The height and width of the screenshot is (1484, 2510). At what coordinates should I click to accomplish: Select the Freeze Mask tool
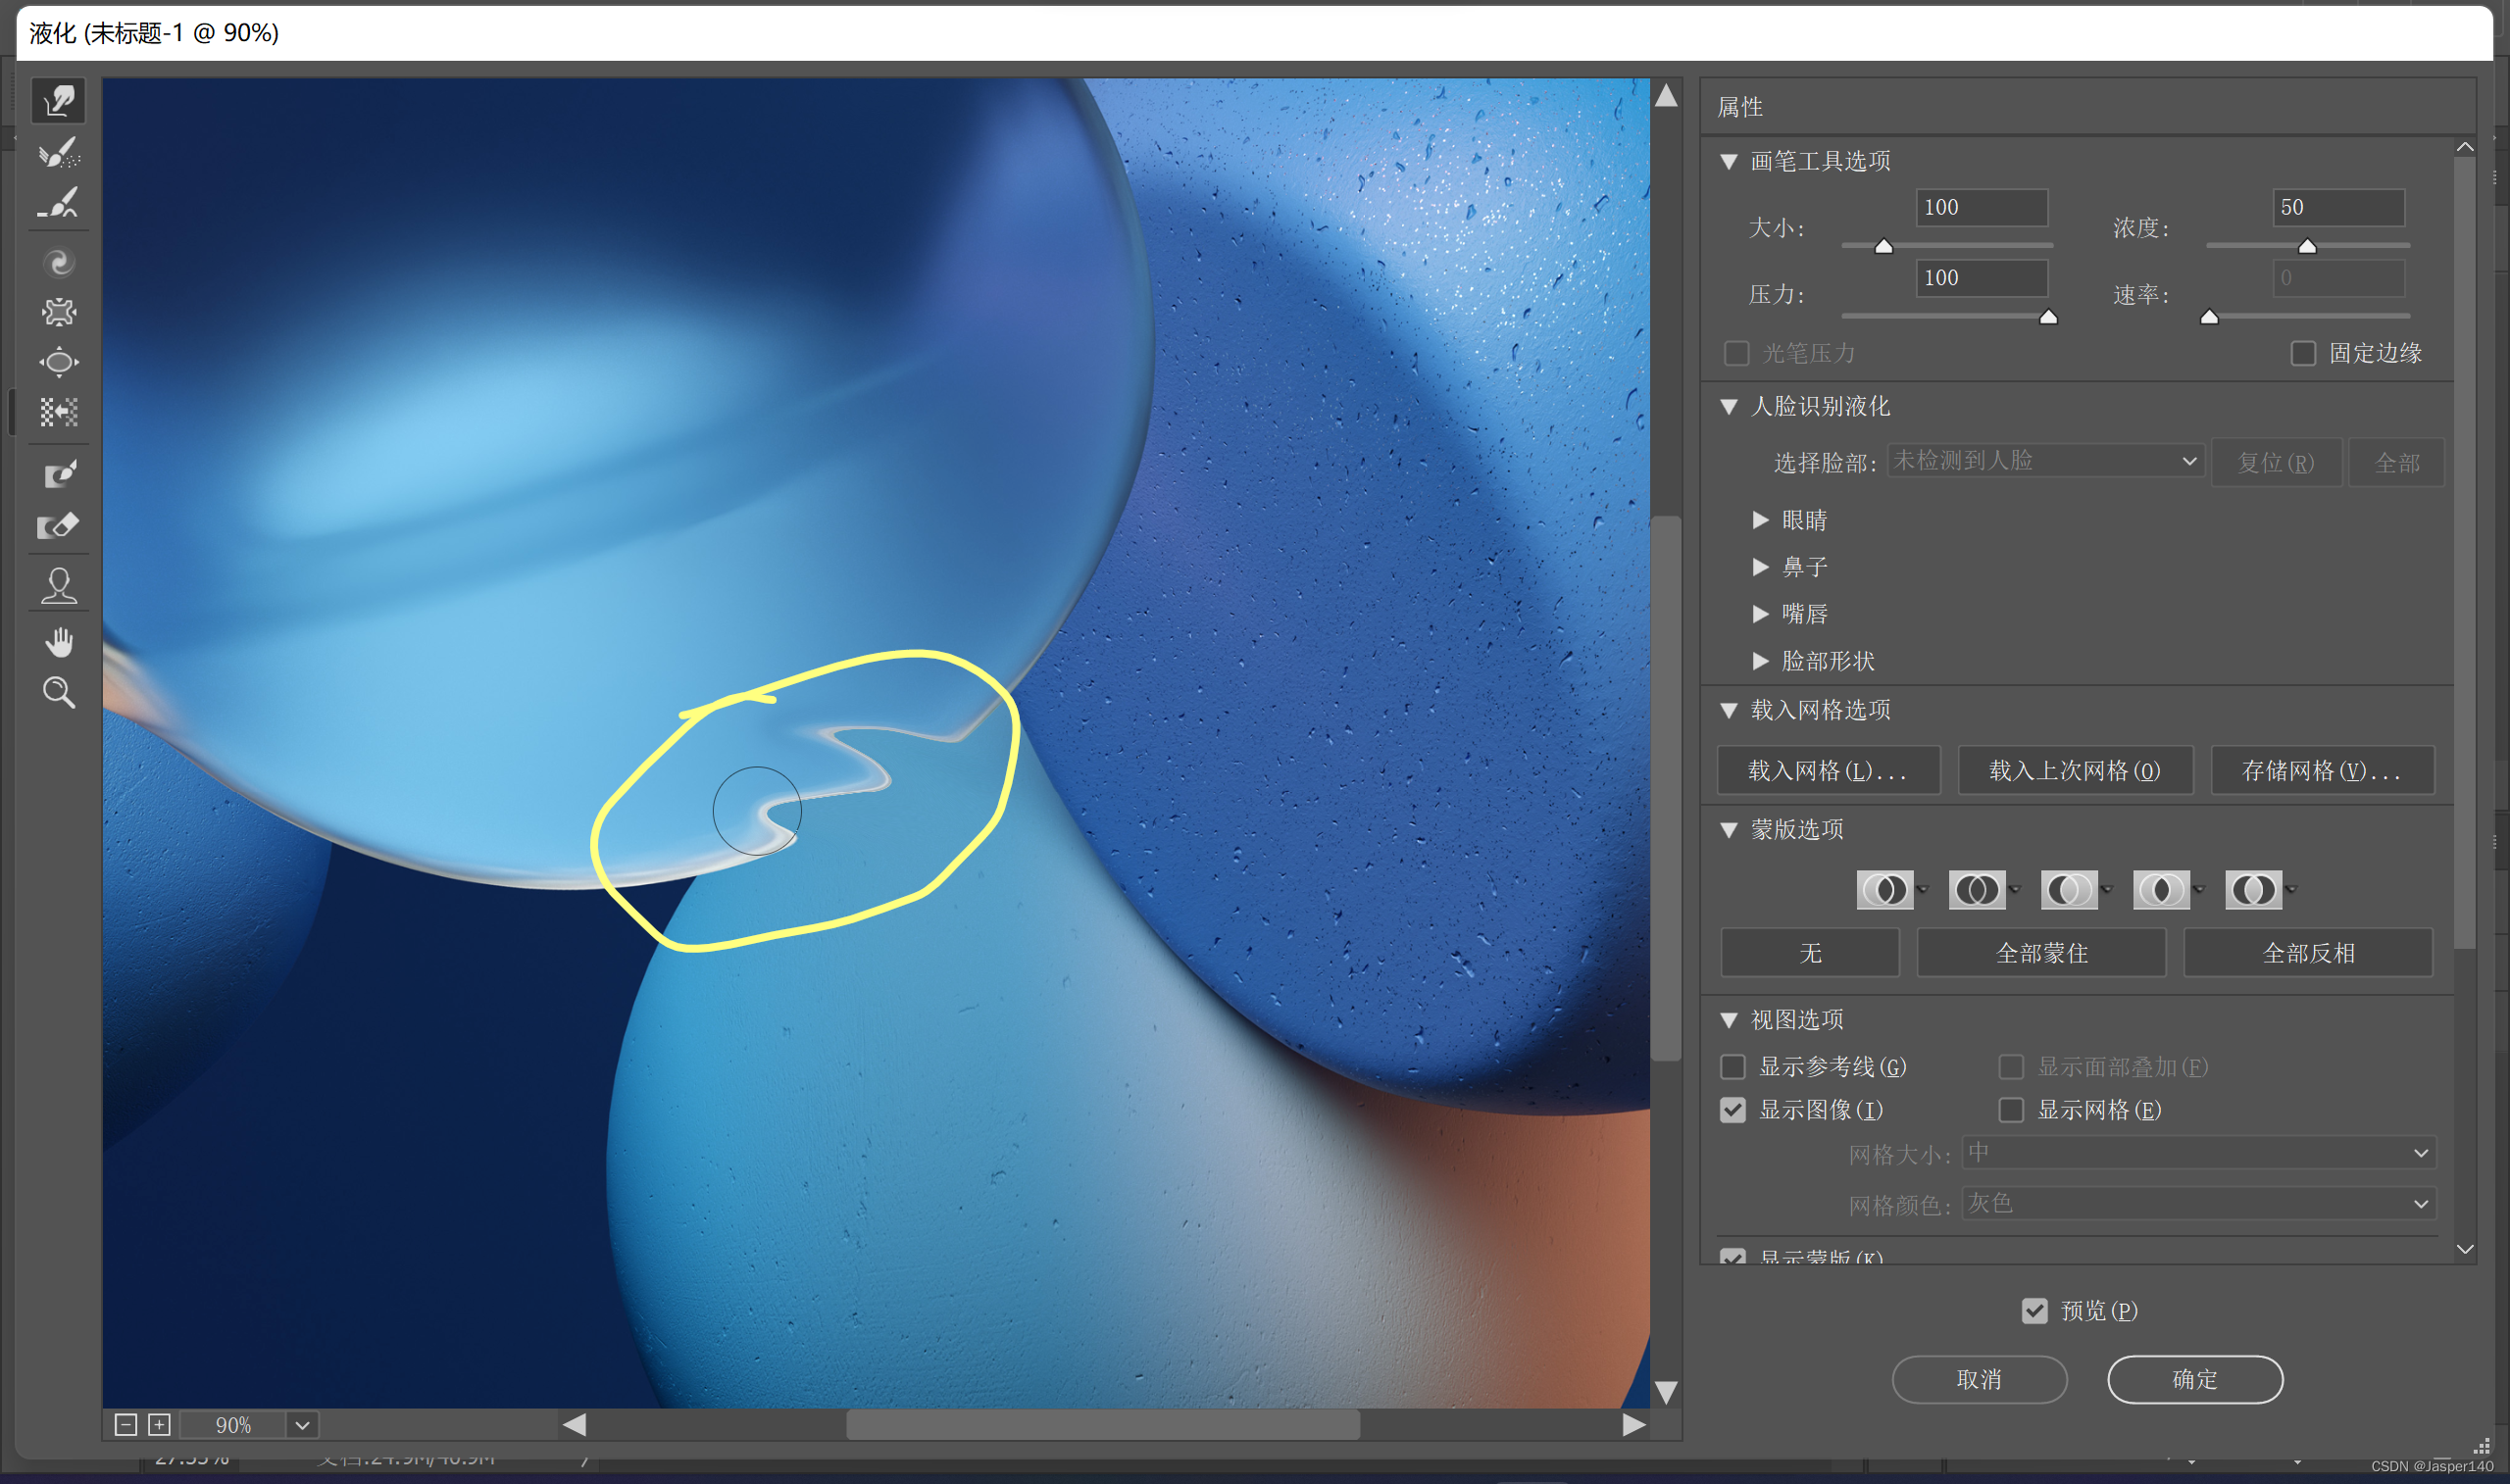pos(59,474)
